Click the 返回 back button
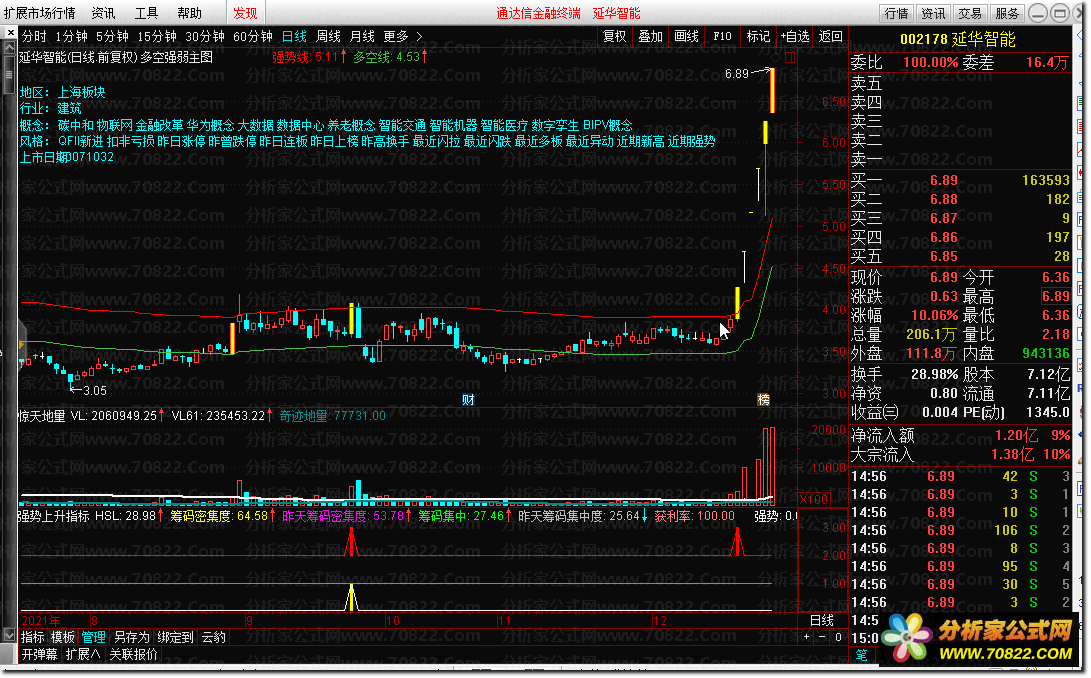 (x=831, y=36)
